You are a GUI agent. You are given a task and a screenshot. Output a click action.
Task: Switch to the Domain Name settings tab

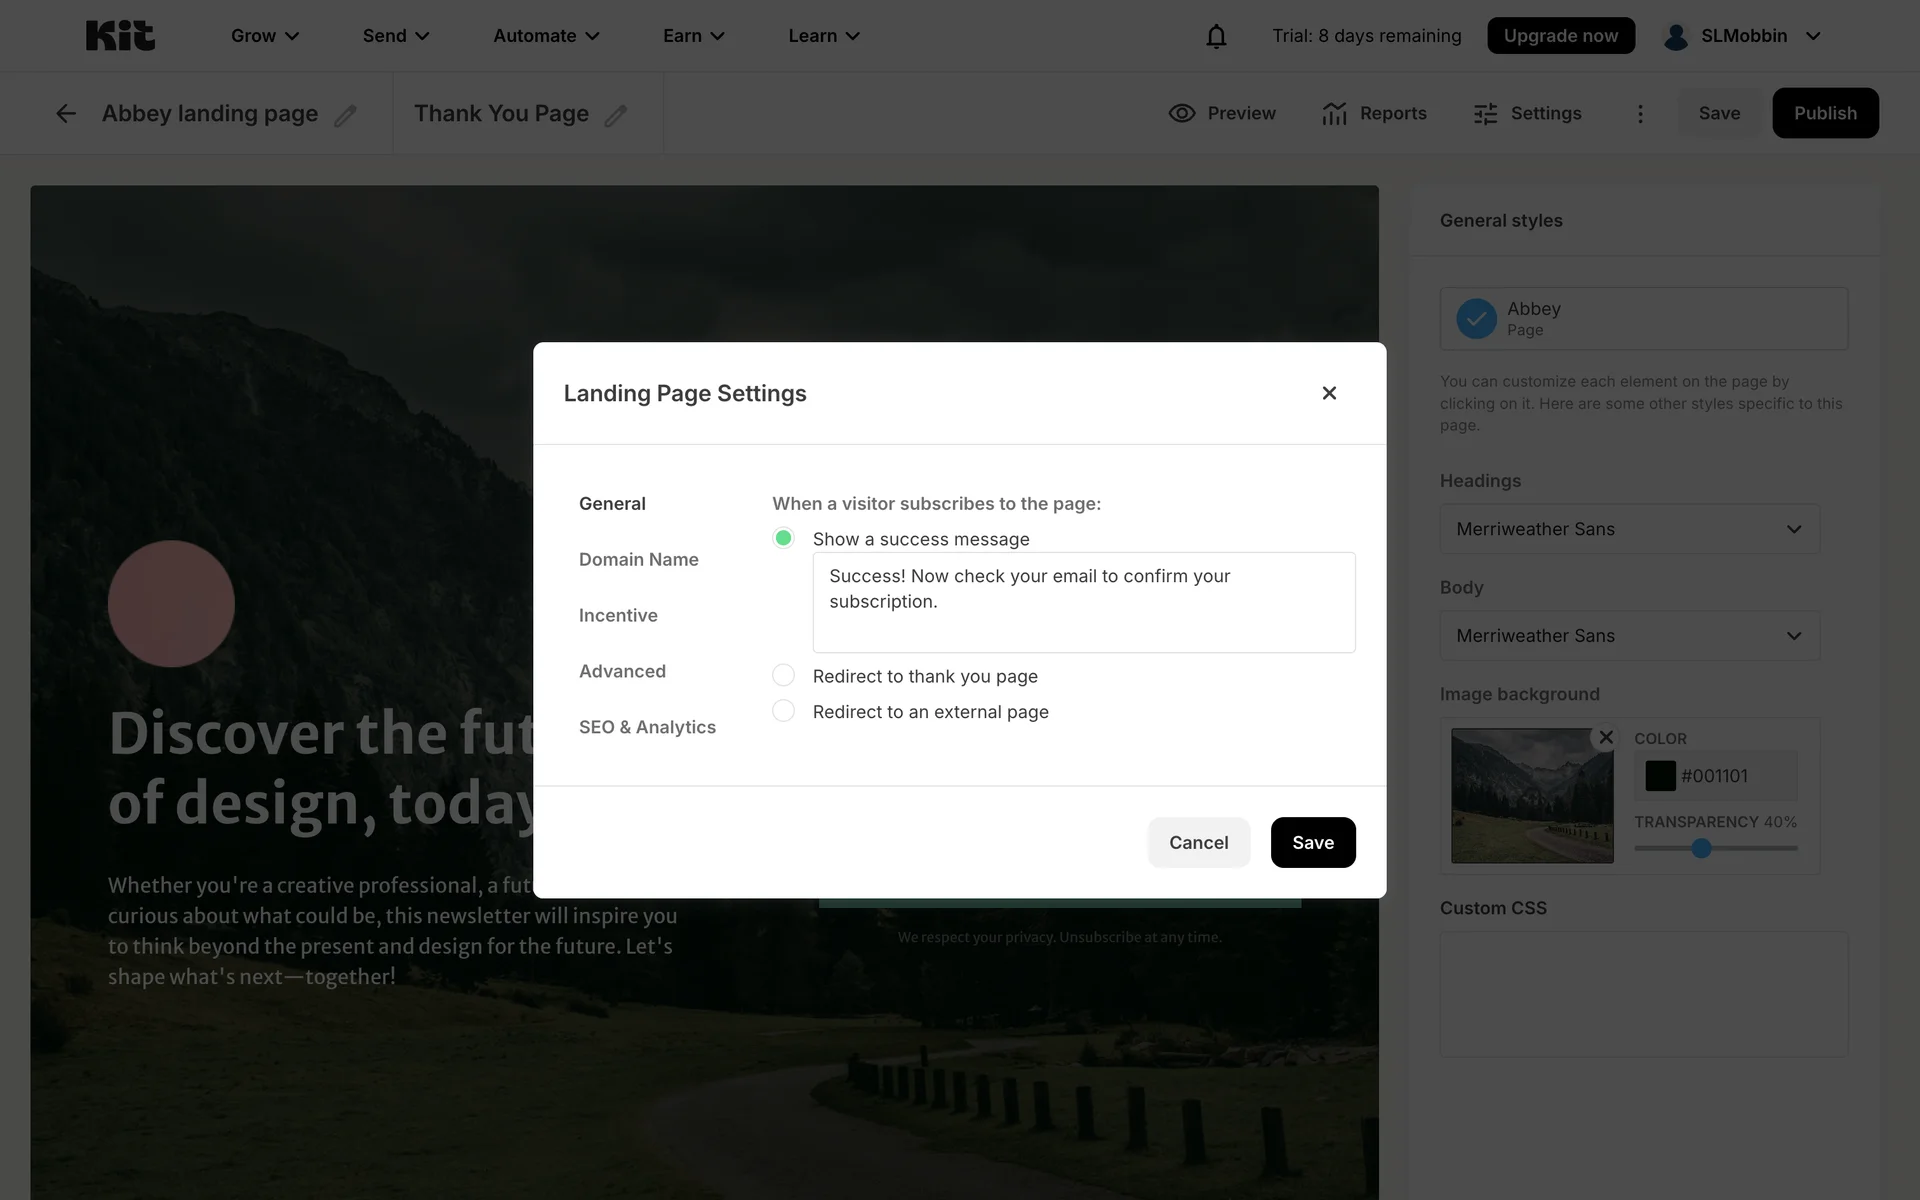pyautogui.click(x=638, y=559)
